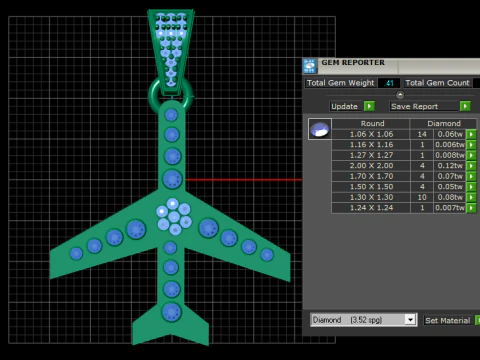
Task: Collapse the panel using the small round arrow
Action: coord(400,95)
